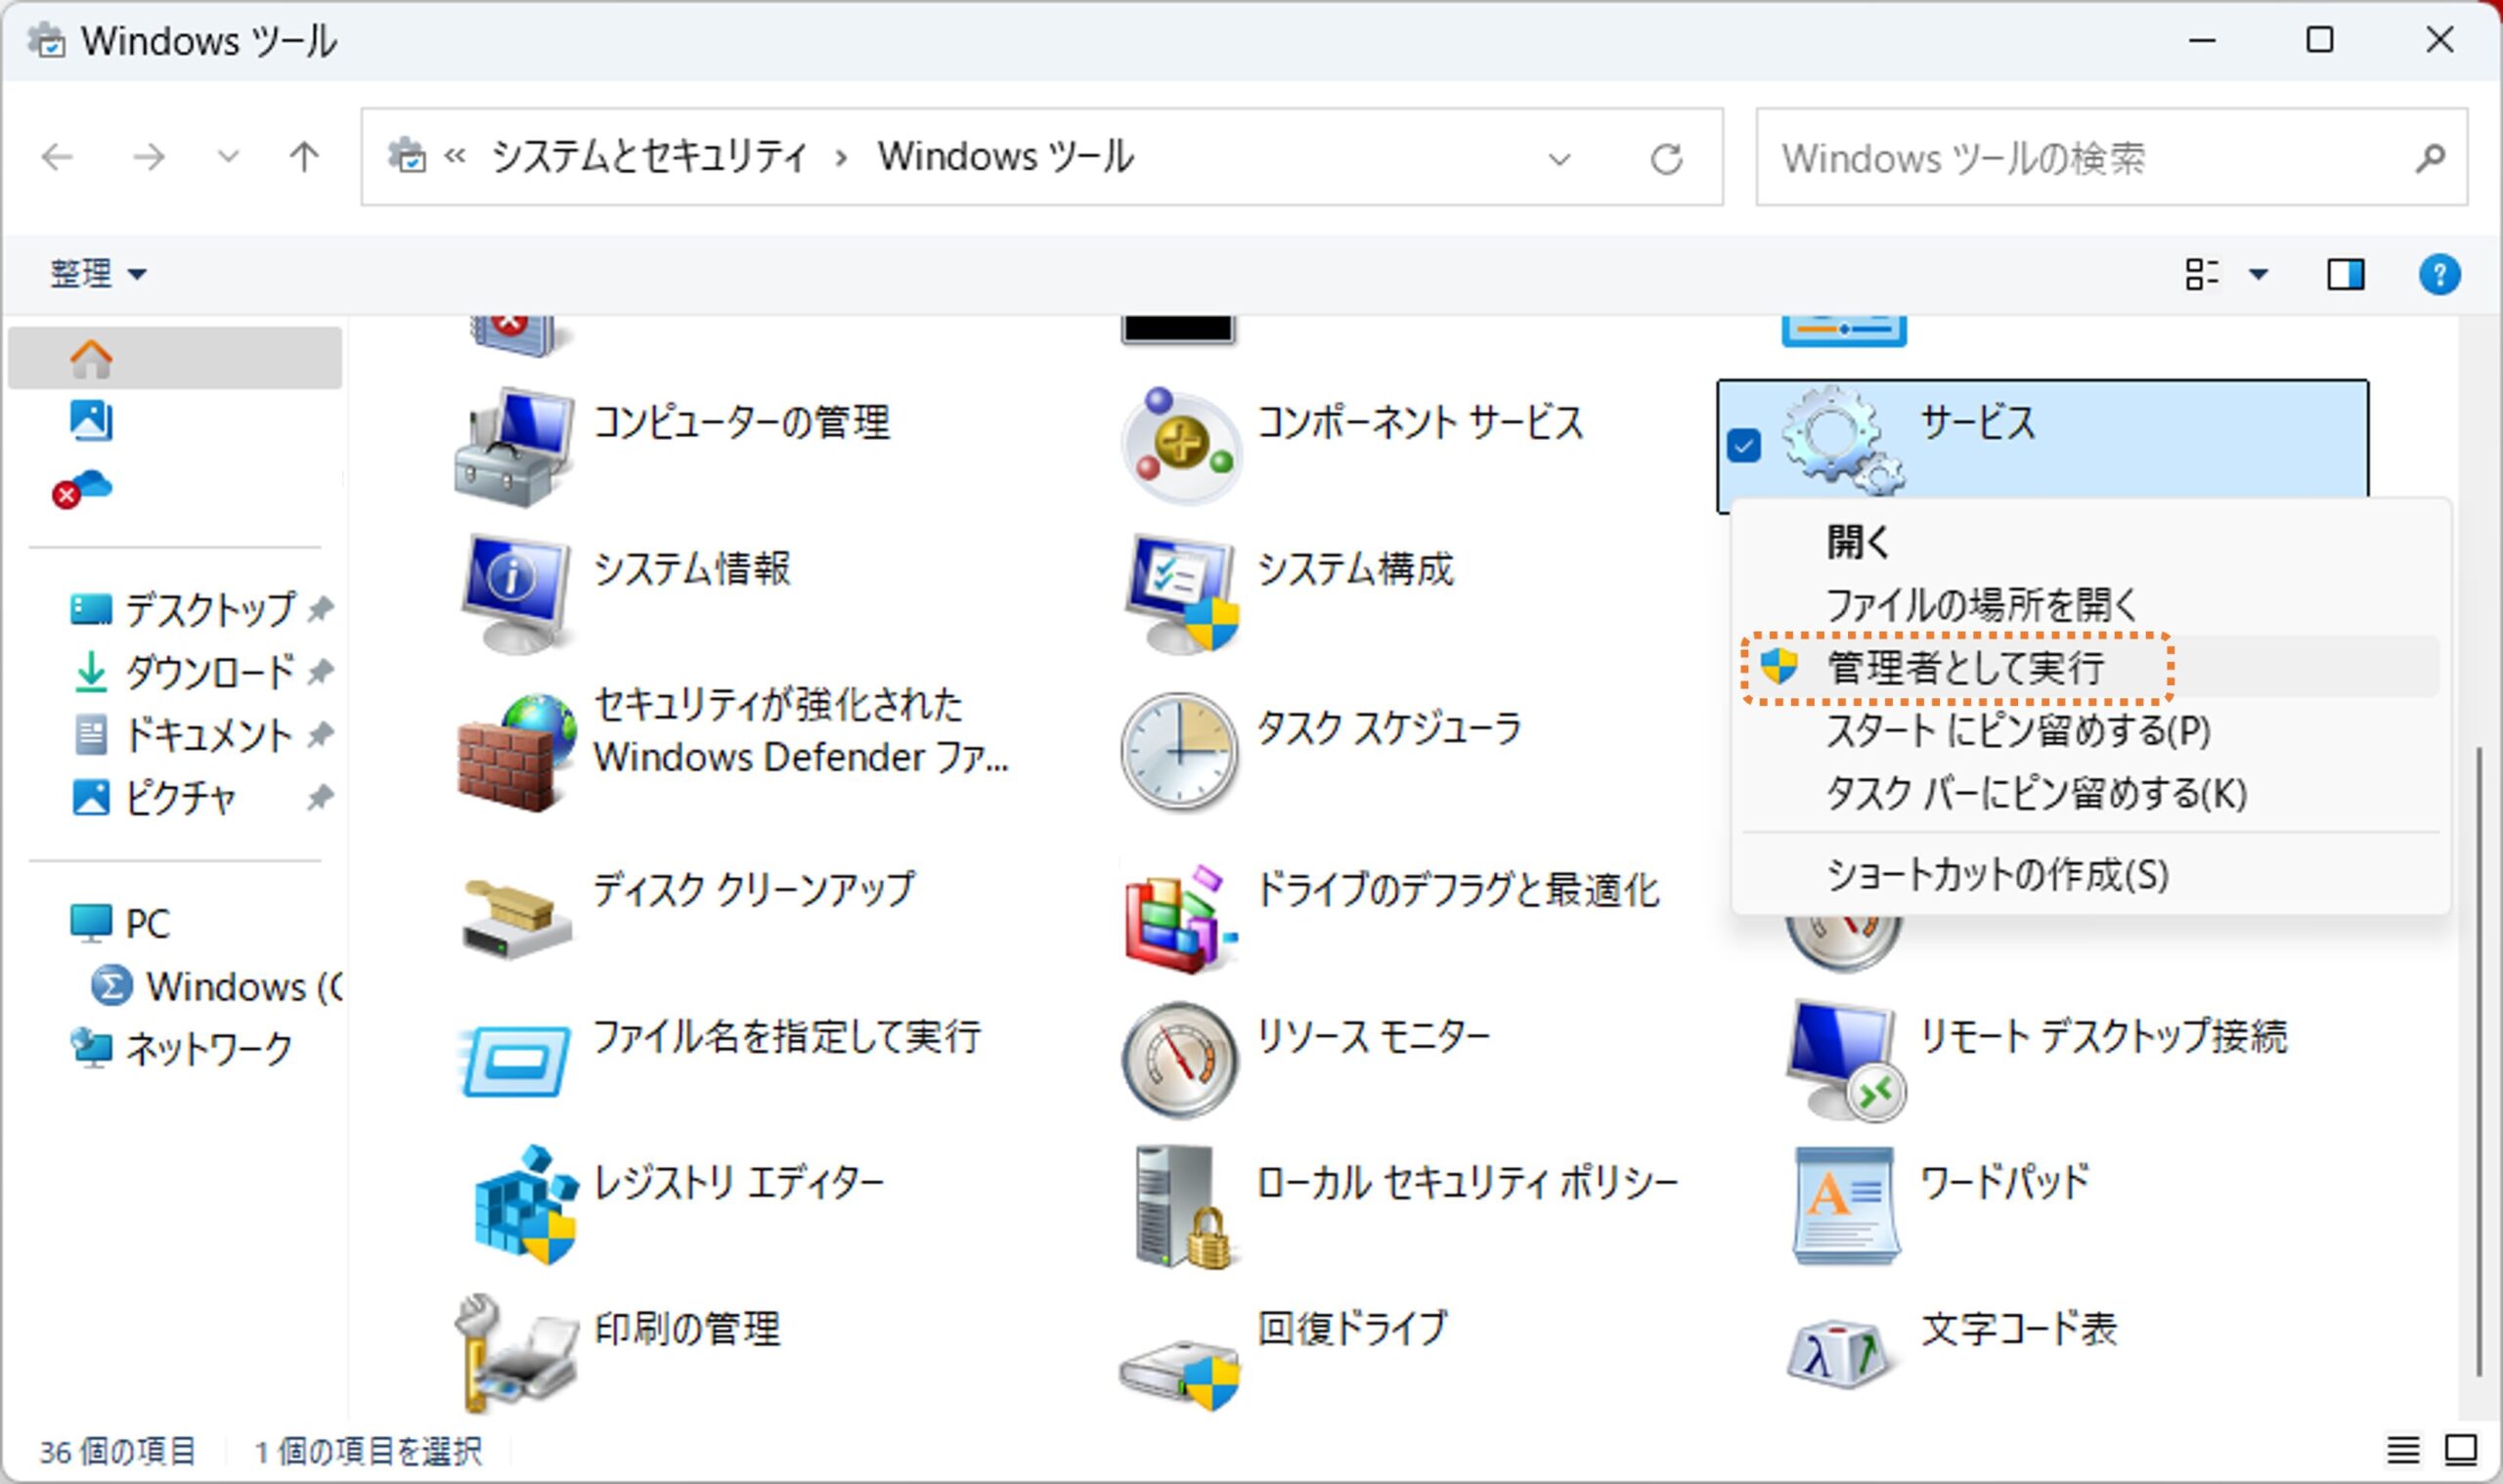Open ピクチャ in quick access

153,797
